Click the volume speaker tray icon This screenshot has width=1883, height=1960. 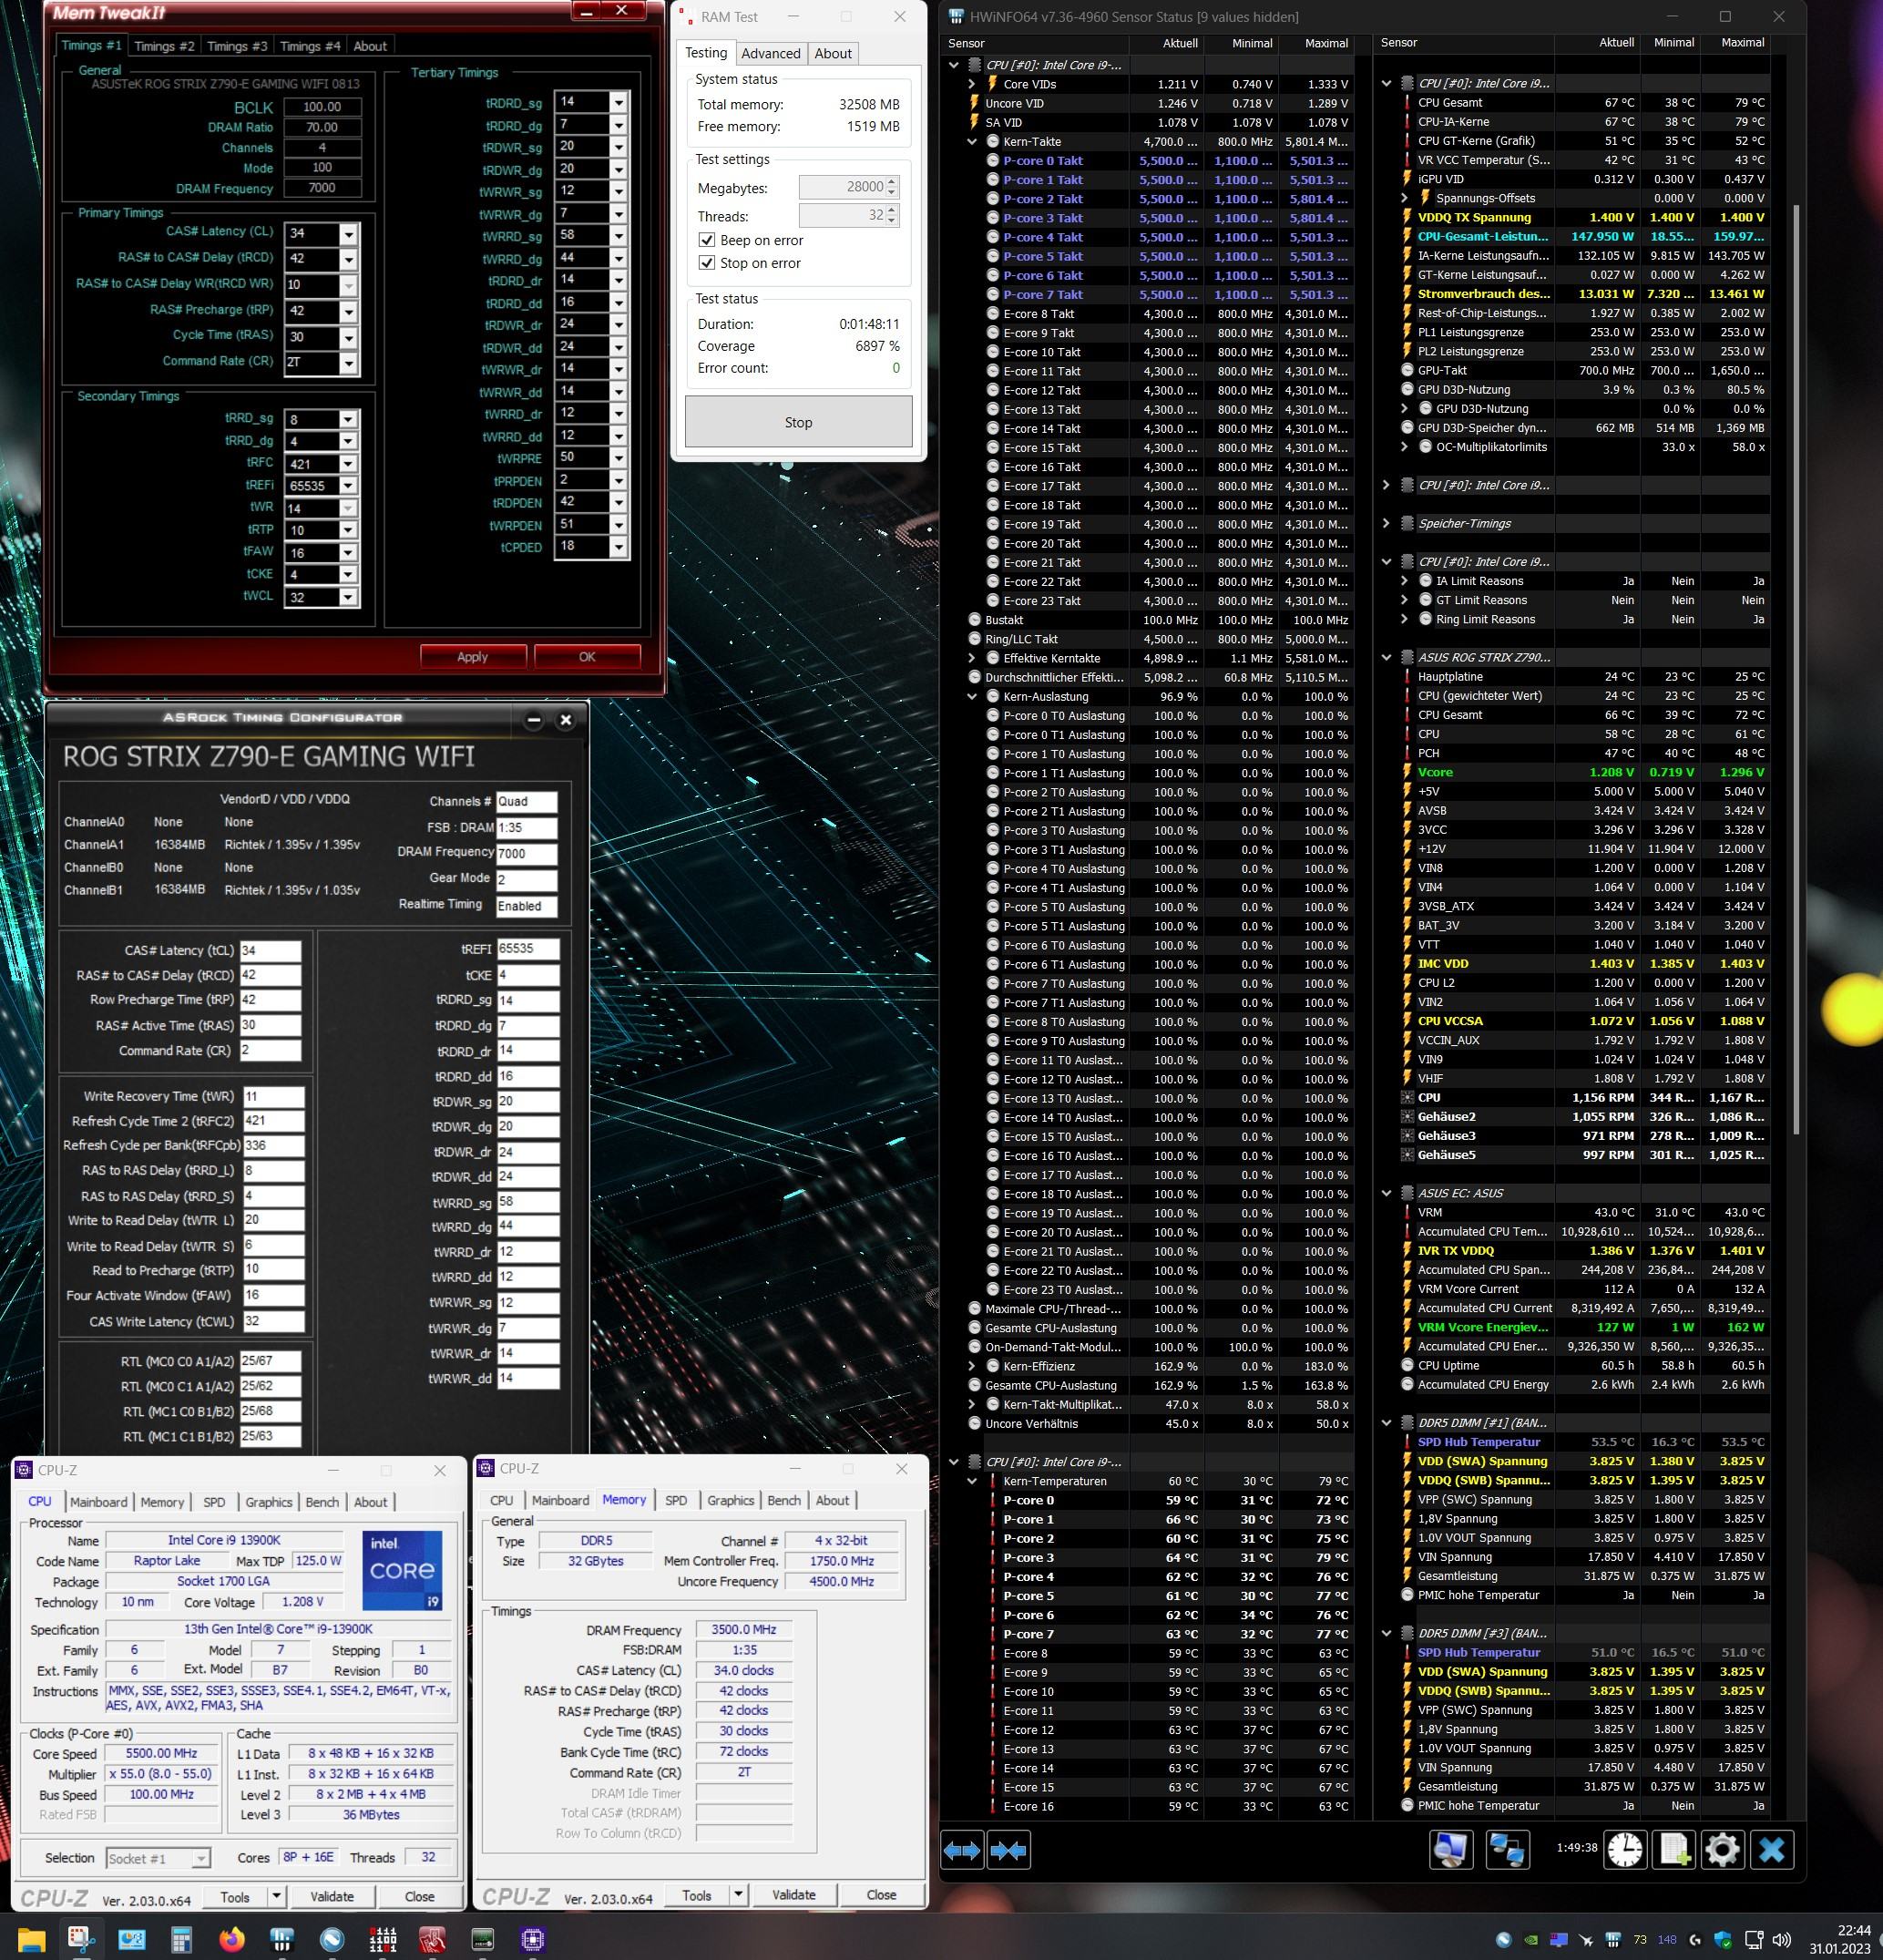click(1780, 1939)
